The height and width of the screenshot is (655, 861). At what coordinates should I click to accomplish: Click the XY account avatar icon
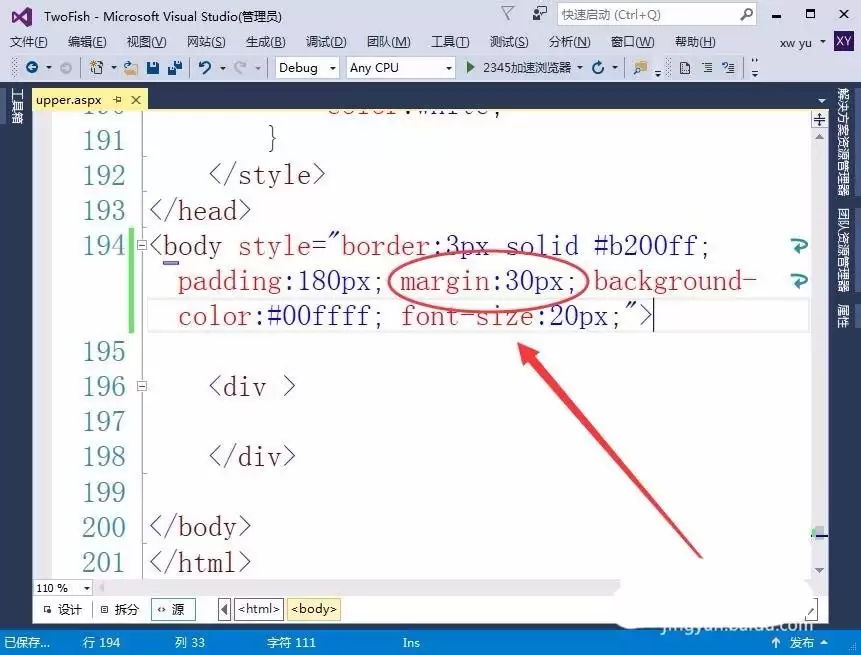point(845,42)
